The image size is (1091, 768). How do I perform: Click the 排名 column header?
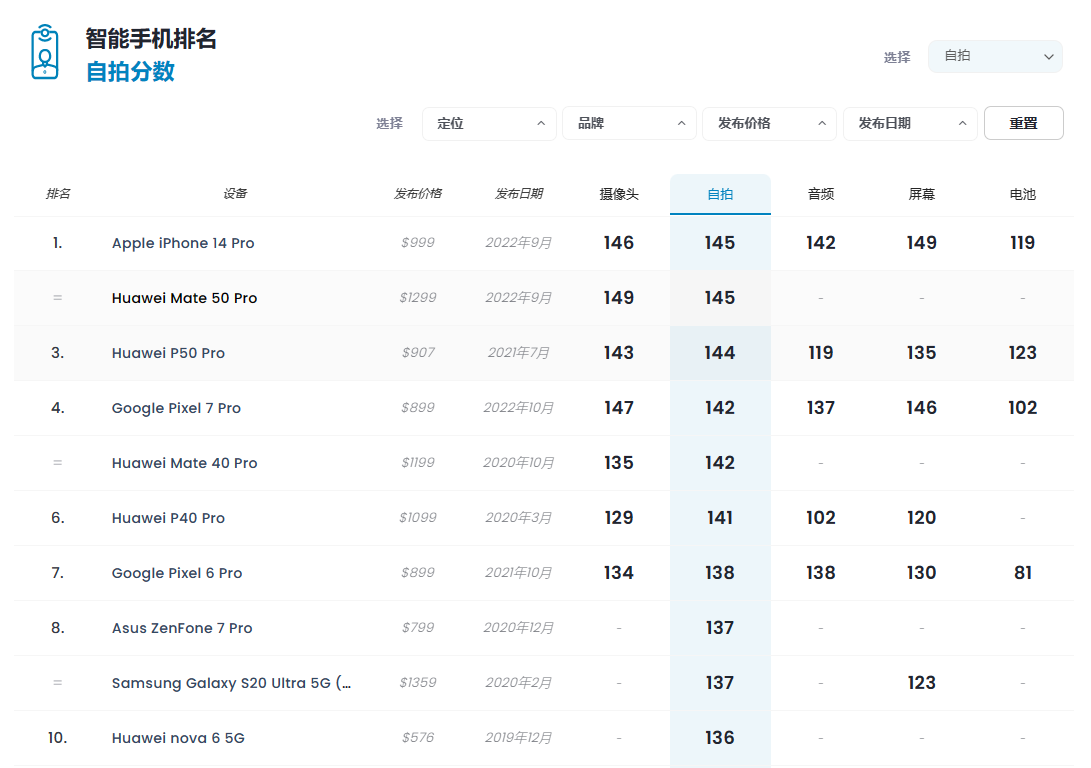pyautogui.click(x=58, y=193)
